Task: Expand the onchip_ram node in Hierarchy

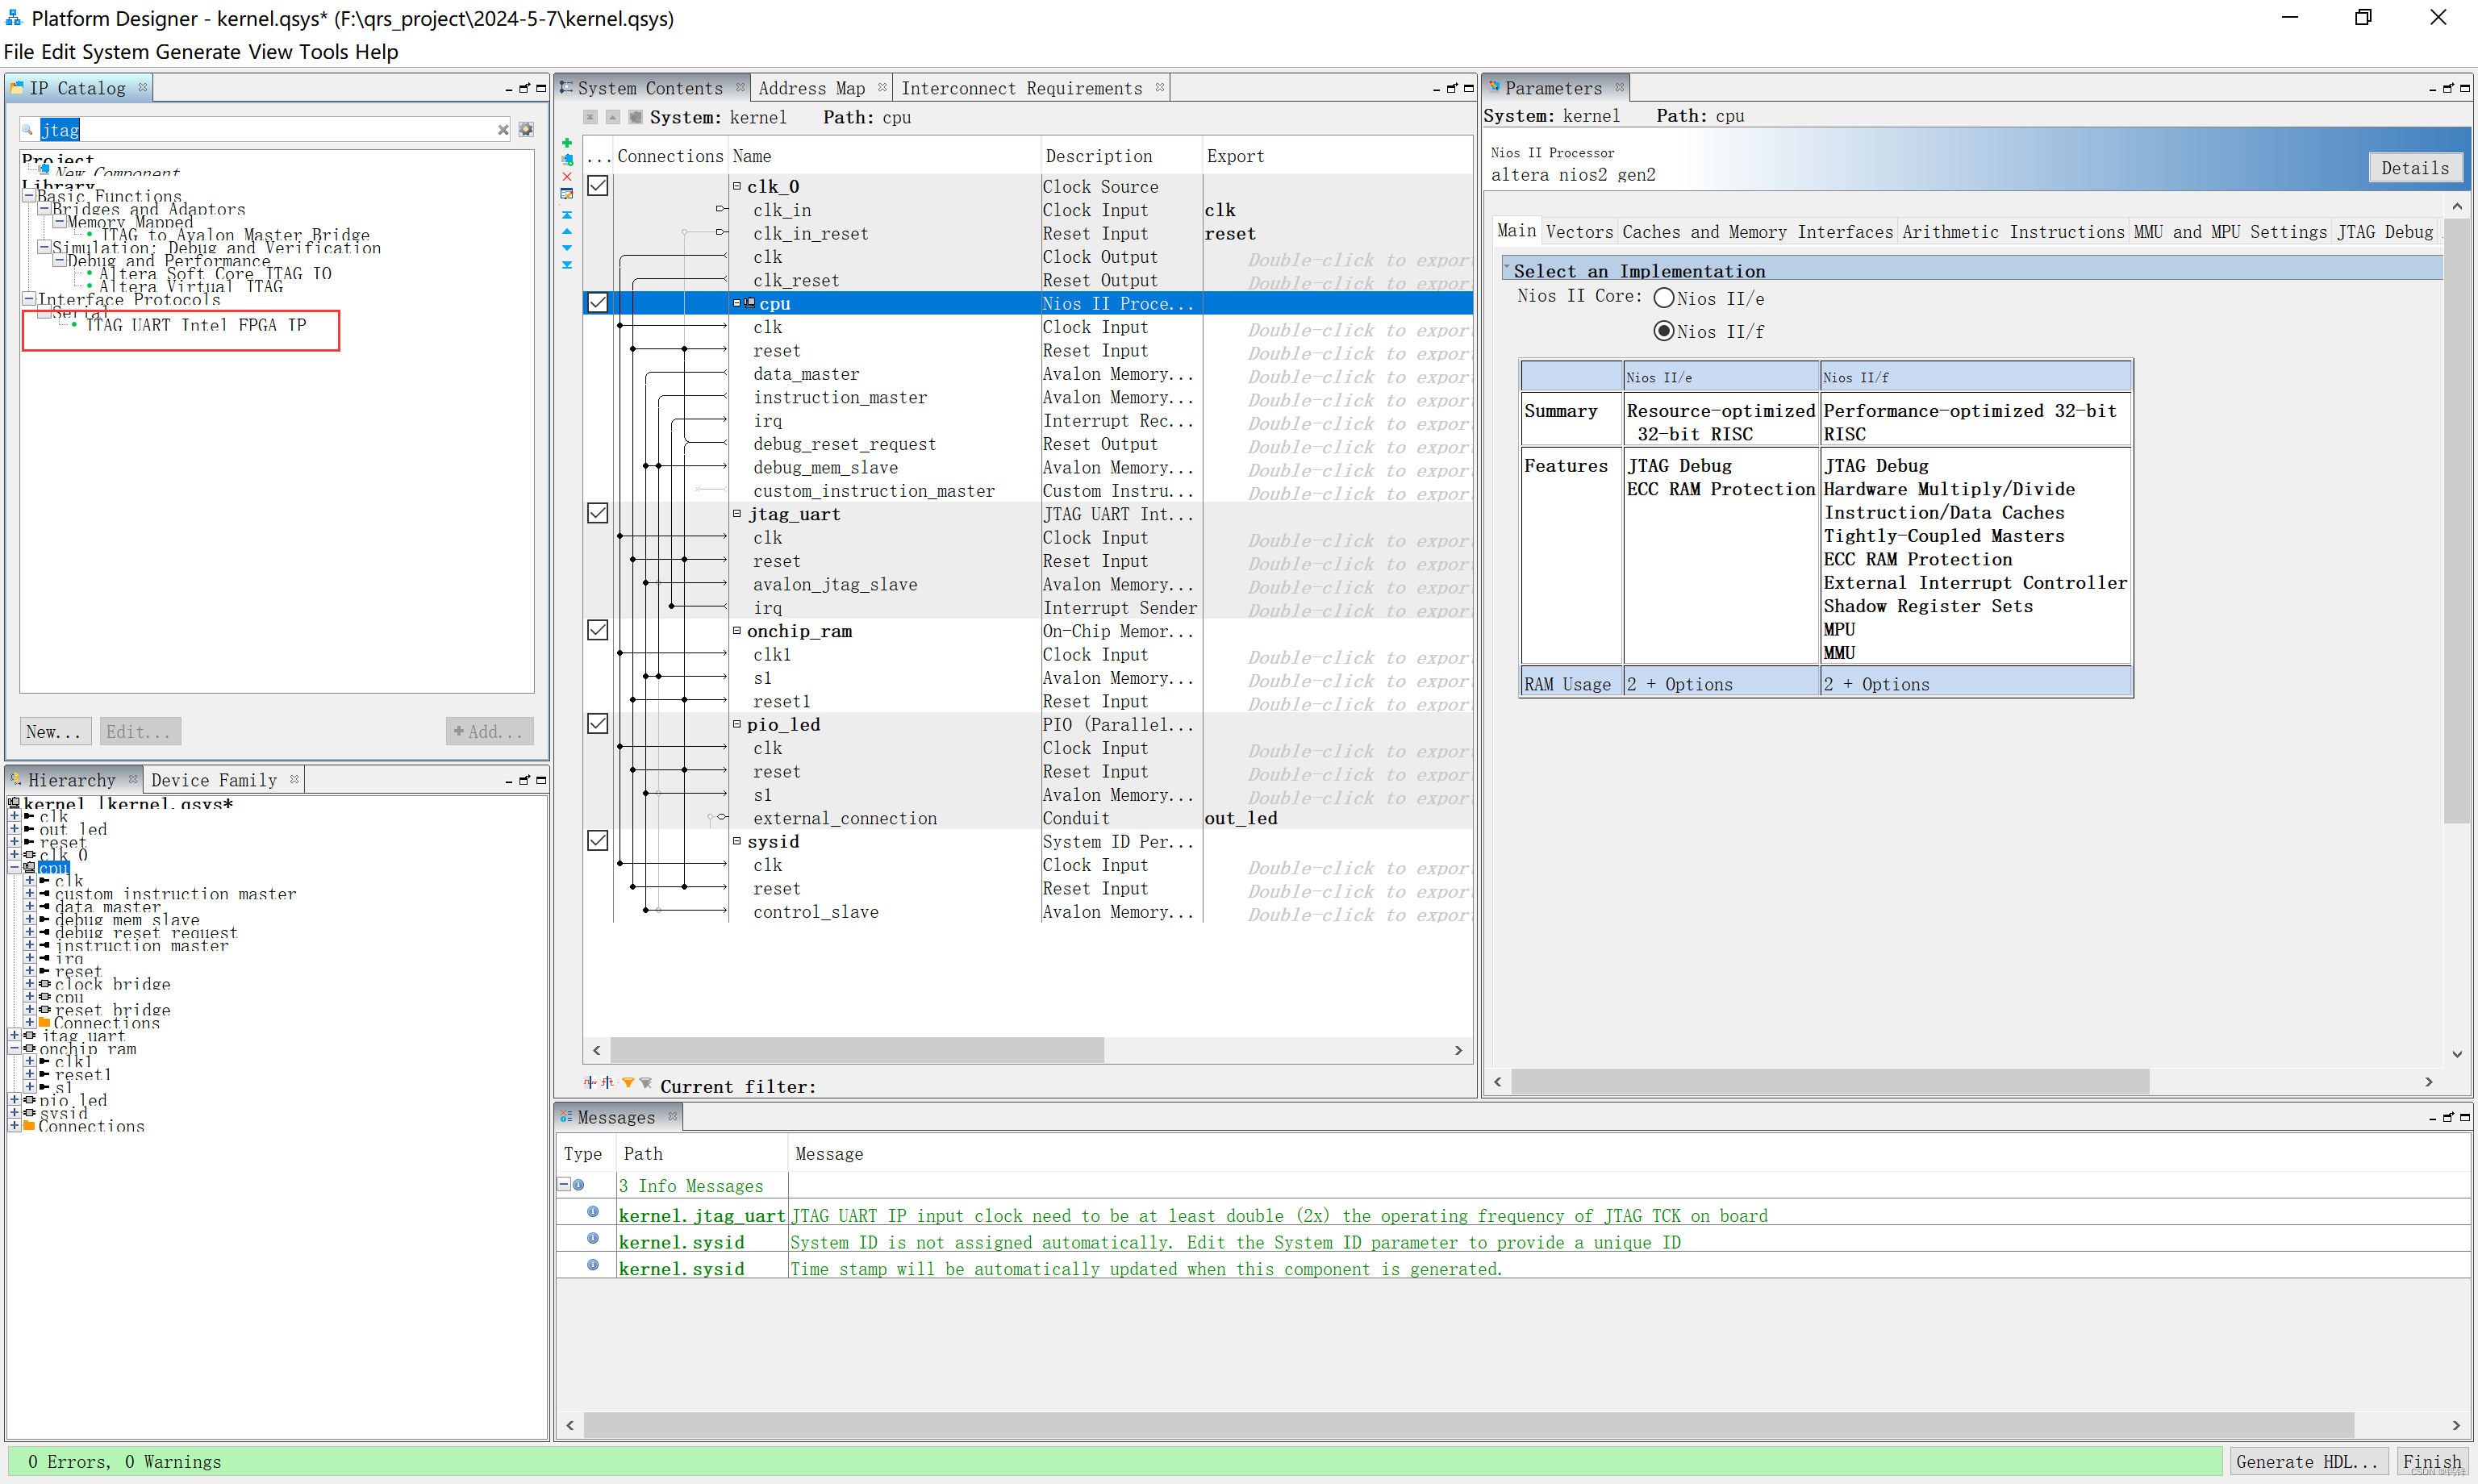Action: (x=15, y=1046)
